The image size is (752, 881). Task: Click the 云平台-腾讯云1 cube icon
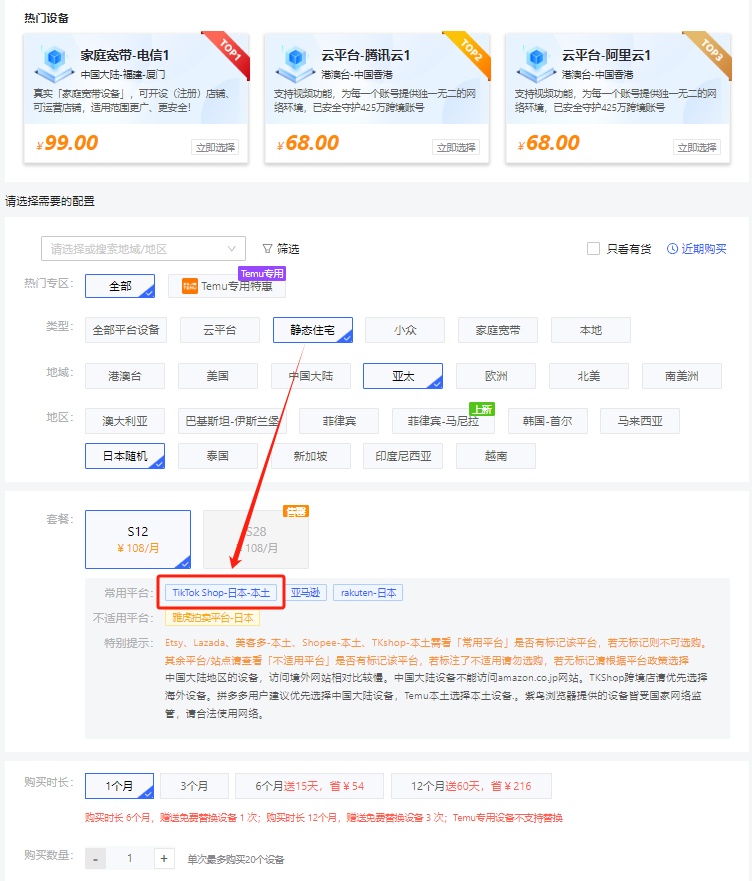pos(295,63)
